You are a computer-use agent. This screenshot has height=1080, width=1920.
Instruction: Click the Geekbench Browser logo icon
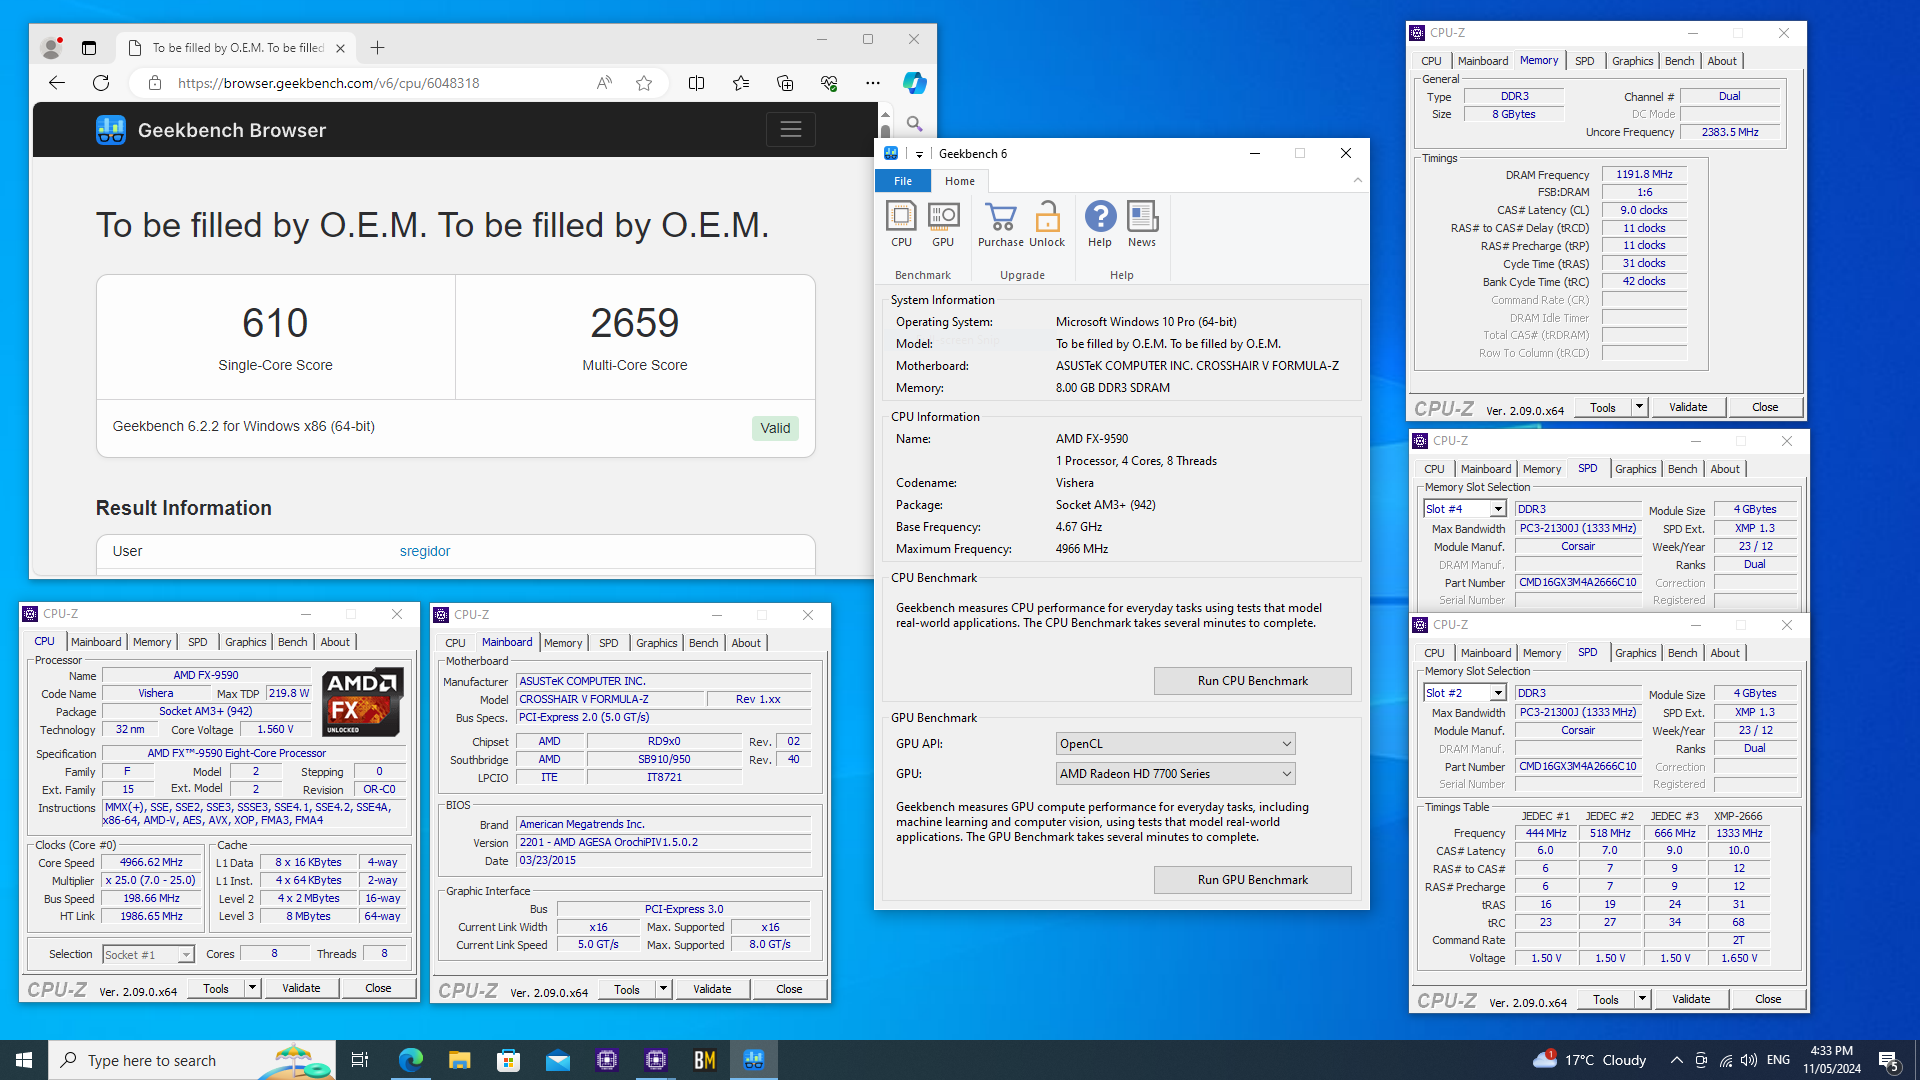(111, 130)
